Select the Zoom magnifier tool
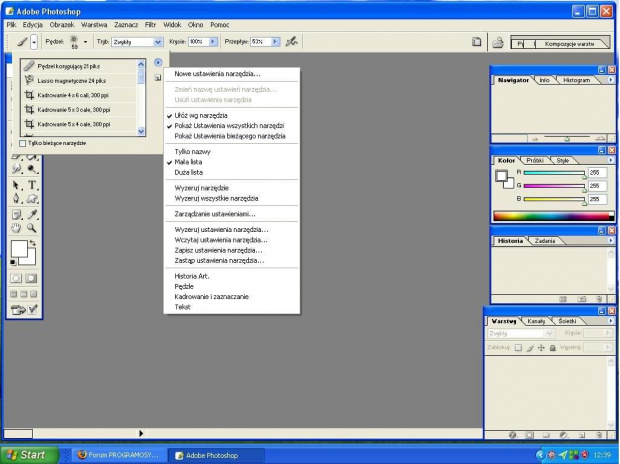The width and height of the screenshot is (620, 464). click(32, 228)
